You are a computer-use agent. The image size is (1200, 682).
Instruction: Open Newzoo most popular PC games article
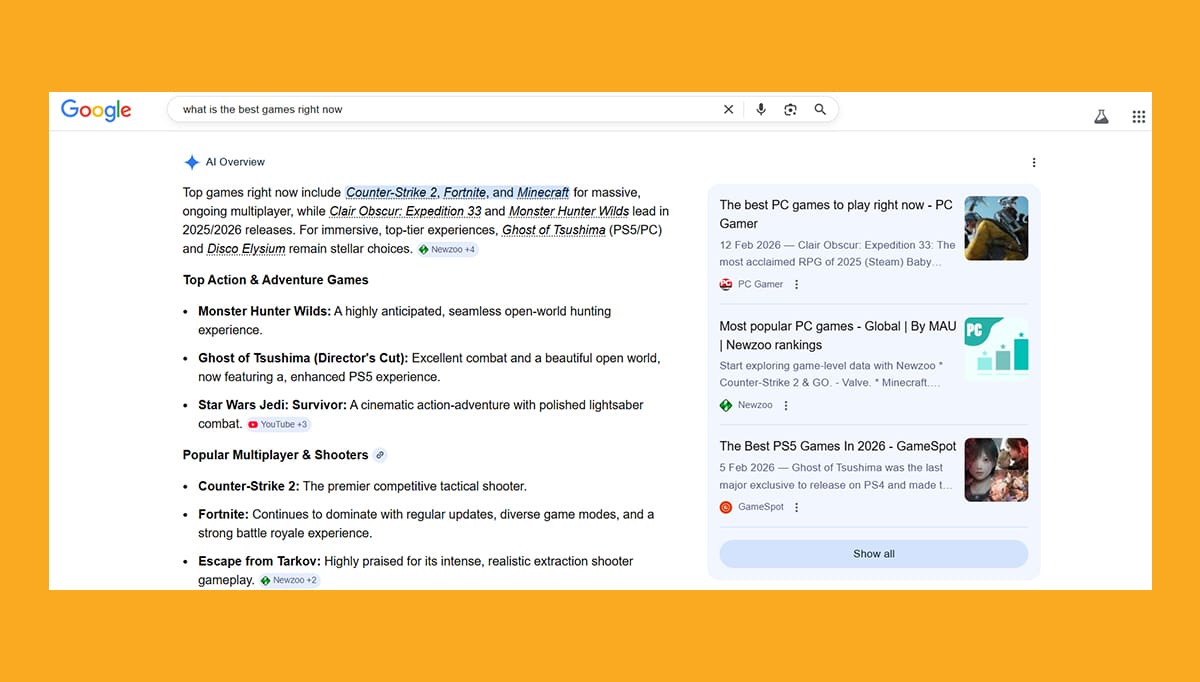coord(838,335)
